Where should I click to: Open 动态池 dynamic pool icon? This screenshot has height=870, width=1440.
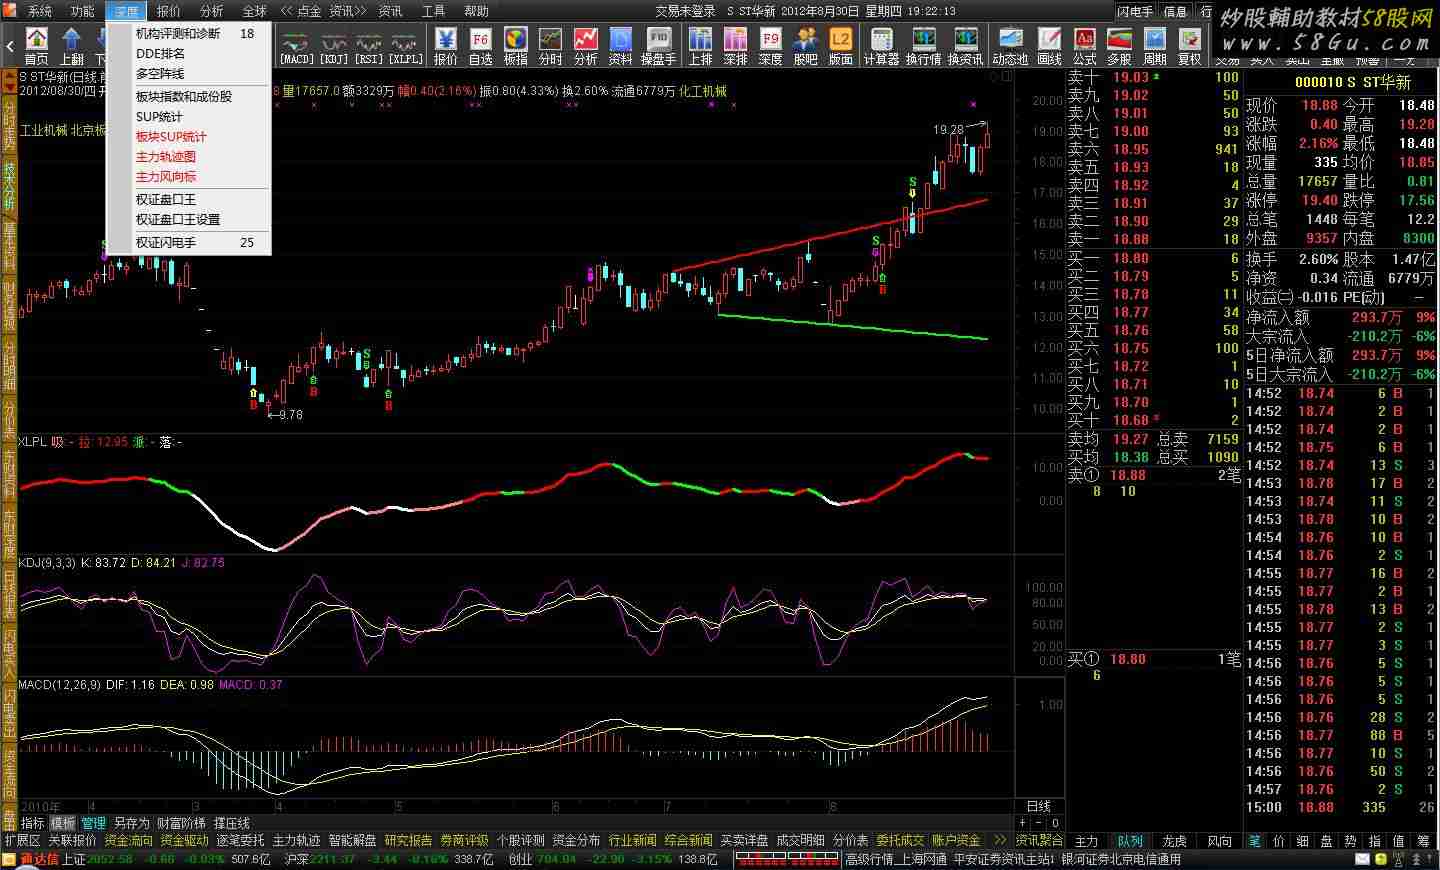pos(1010,46)
